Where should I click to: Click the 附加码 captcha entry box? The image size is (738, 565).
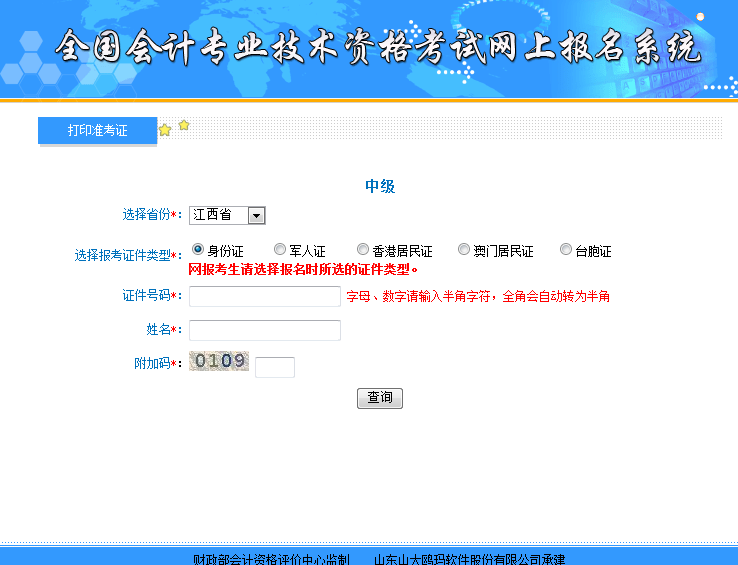click(x=275, y=367)
